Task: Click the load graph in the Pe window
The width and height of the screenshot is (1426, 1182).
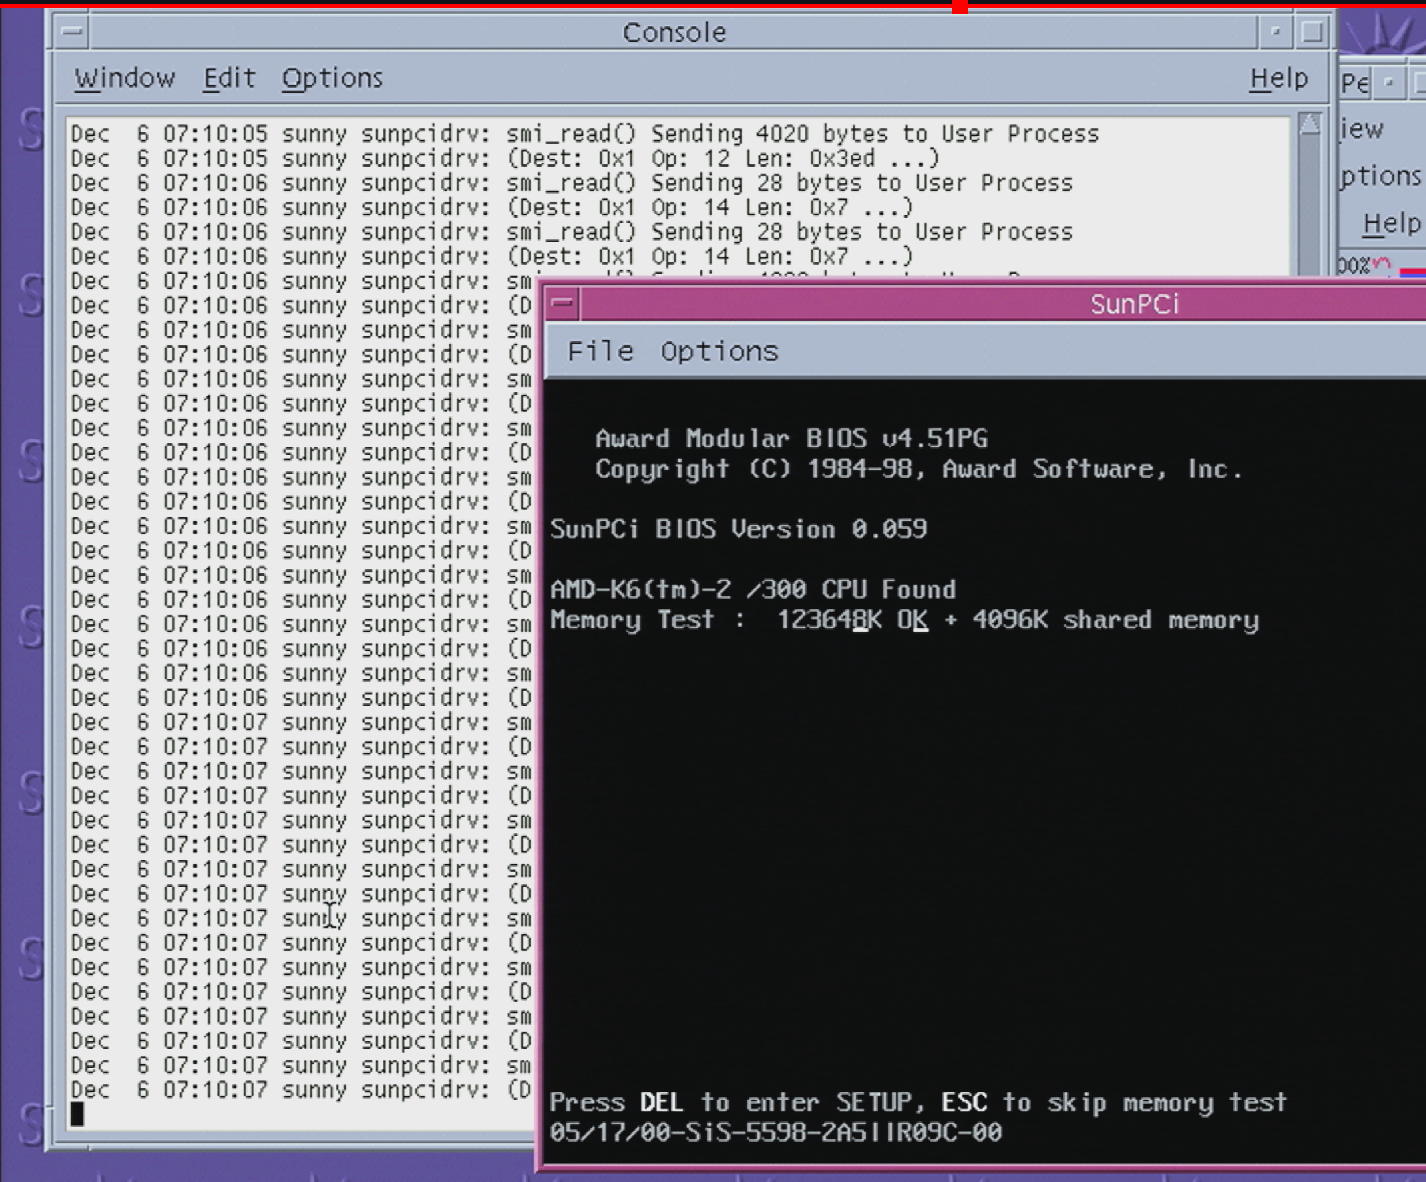Action: pos(1385,267)
